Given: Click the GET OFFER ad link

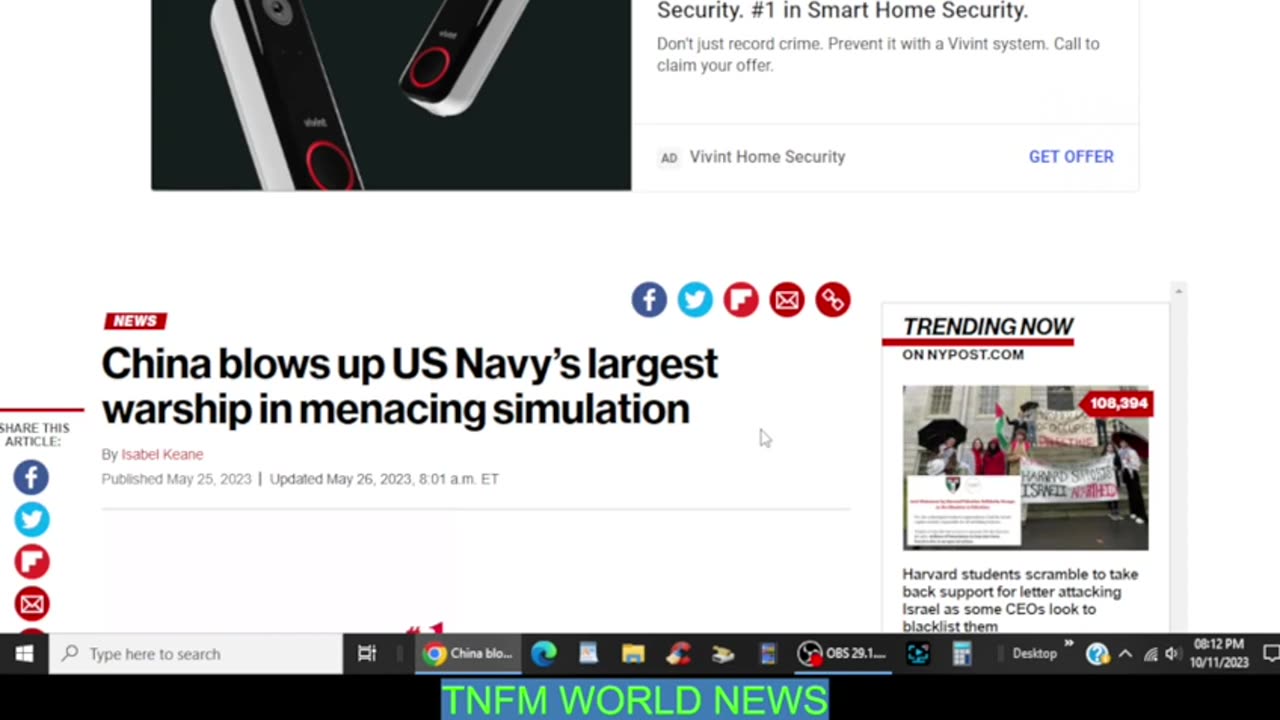Looking at the screenshot, I should point(1071,157).
